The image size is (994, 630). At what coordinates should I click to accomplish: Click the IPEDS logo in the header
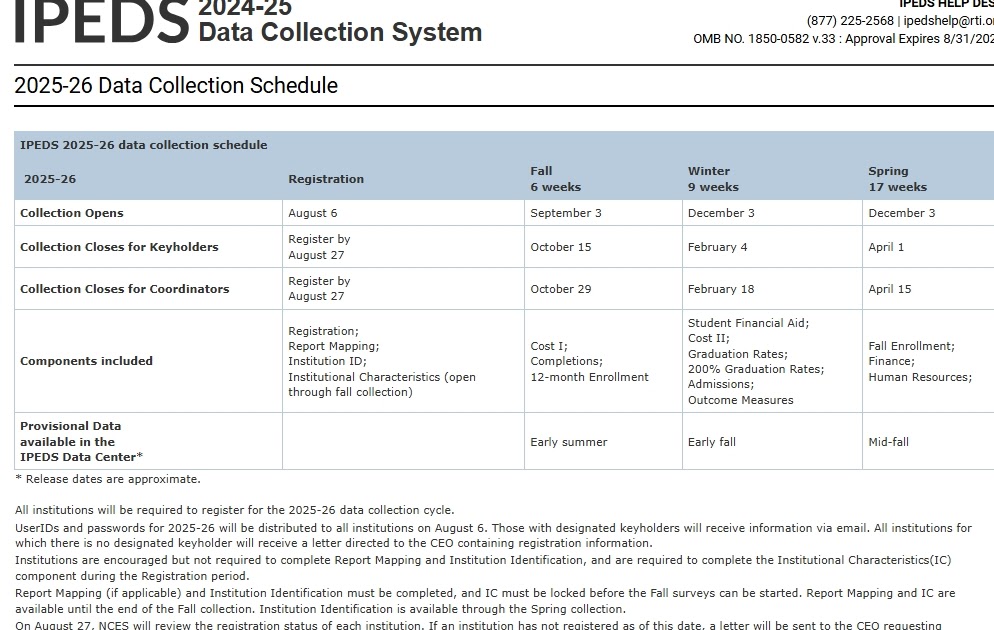tap(101, 22)
